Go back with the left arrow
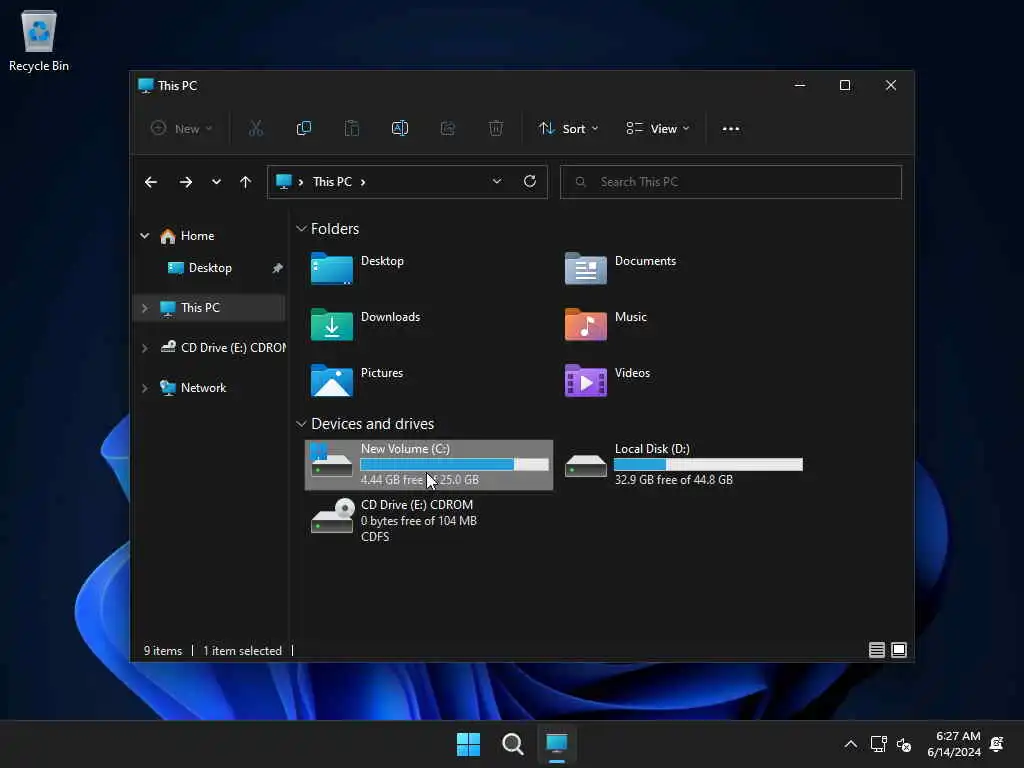This screenshot has height=768, width=1024. pyautogui.click(x=151, y=182)
